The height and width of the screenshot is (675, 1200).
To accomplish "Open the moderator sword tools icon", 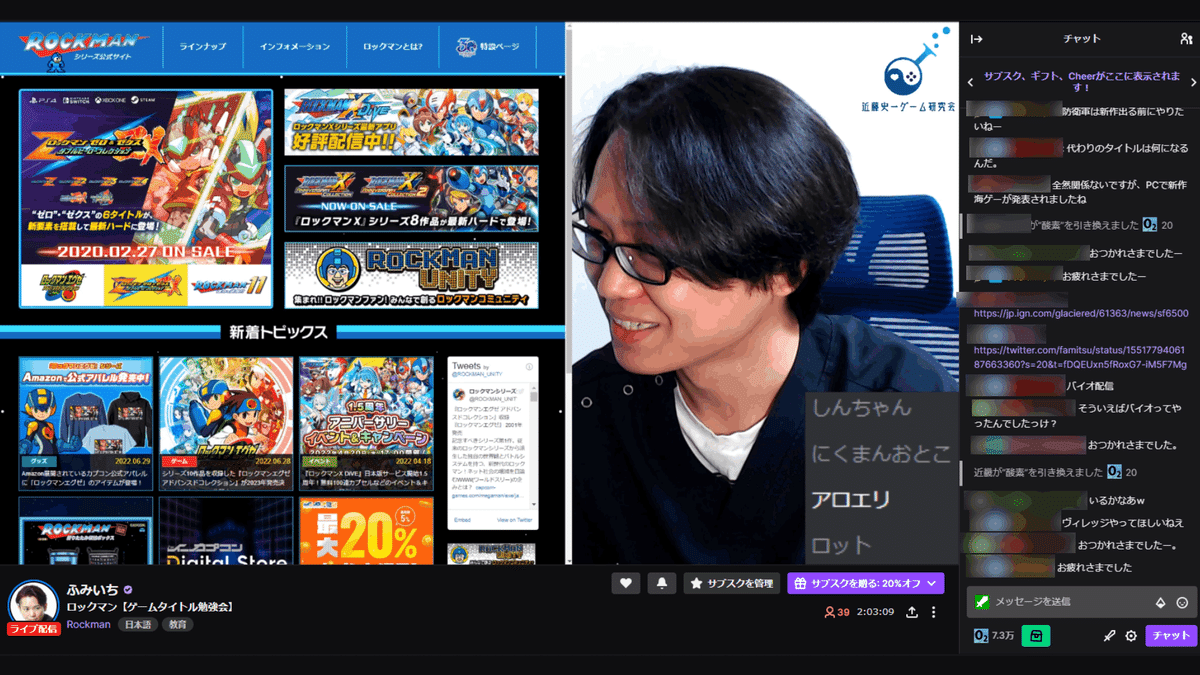I will pos(1109,636).
